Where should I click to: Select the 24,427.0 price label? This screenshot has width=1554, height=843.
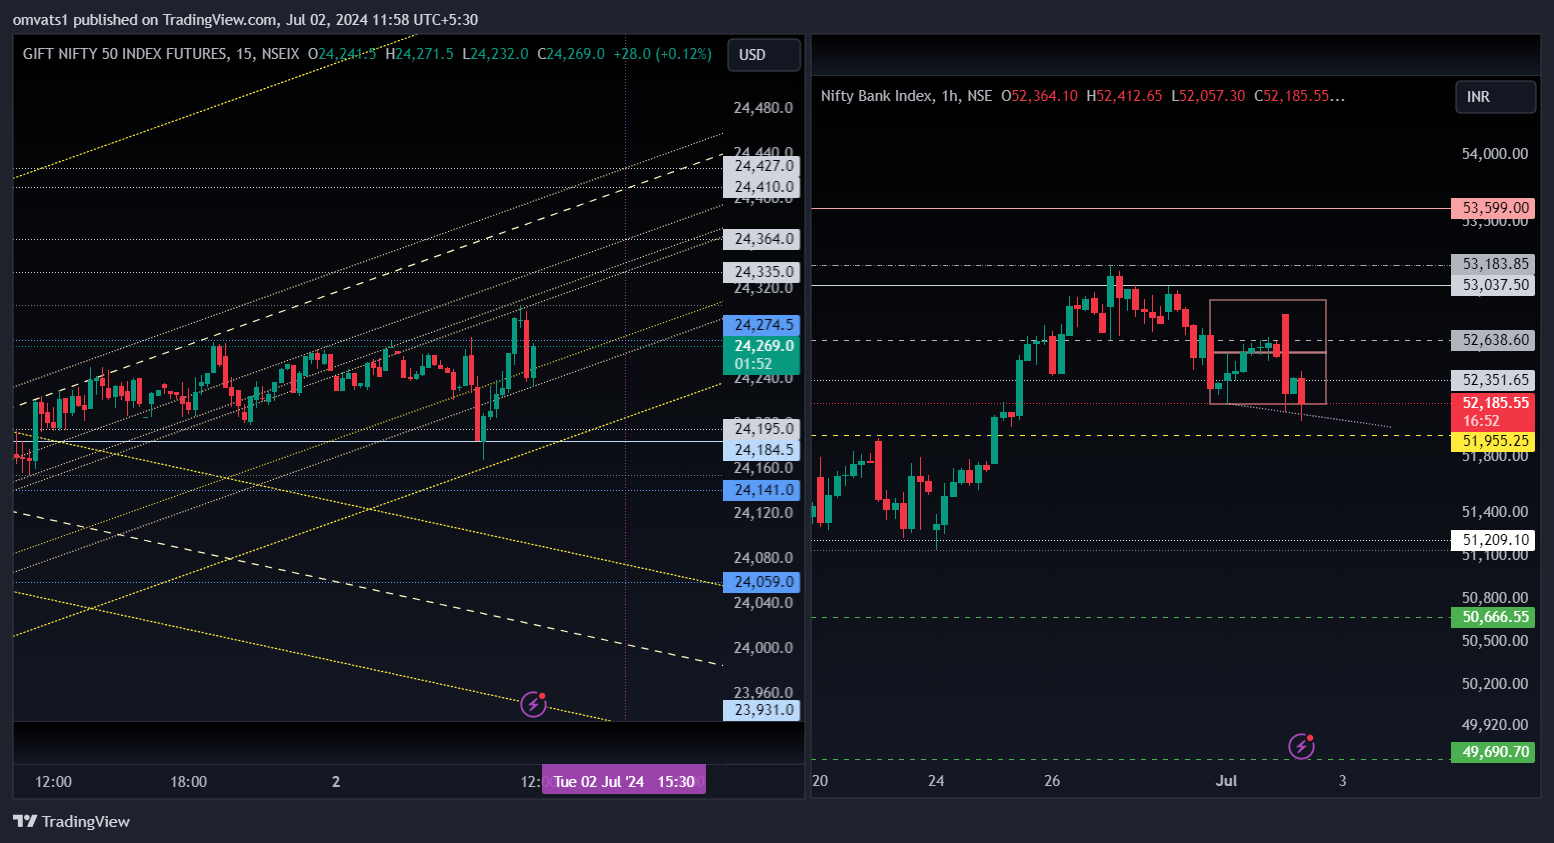click(761, 166)
